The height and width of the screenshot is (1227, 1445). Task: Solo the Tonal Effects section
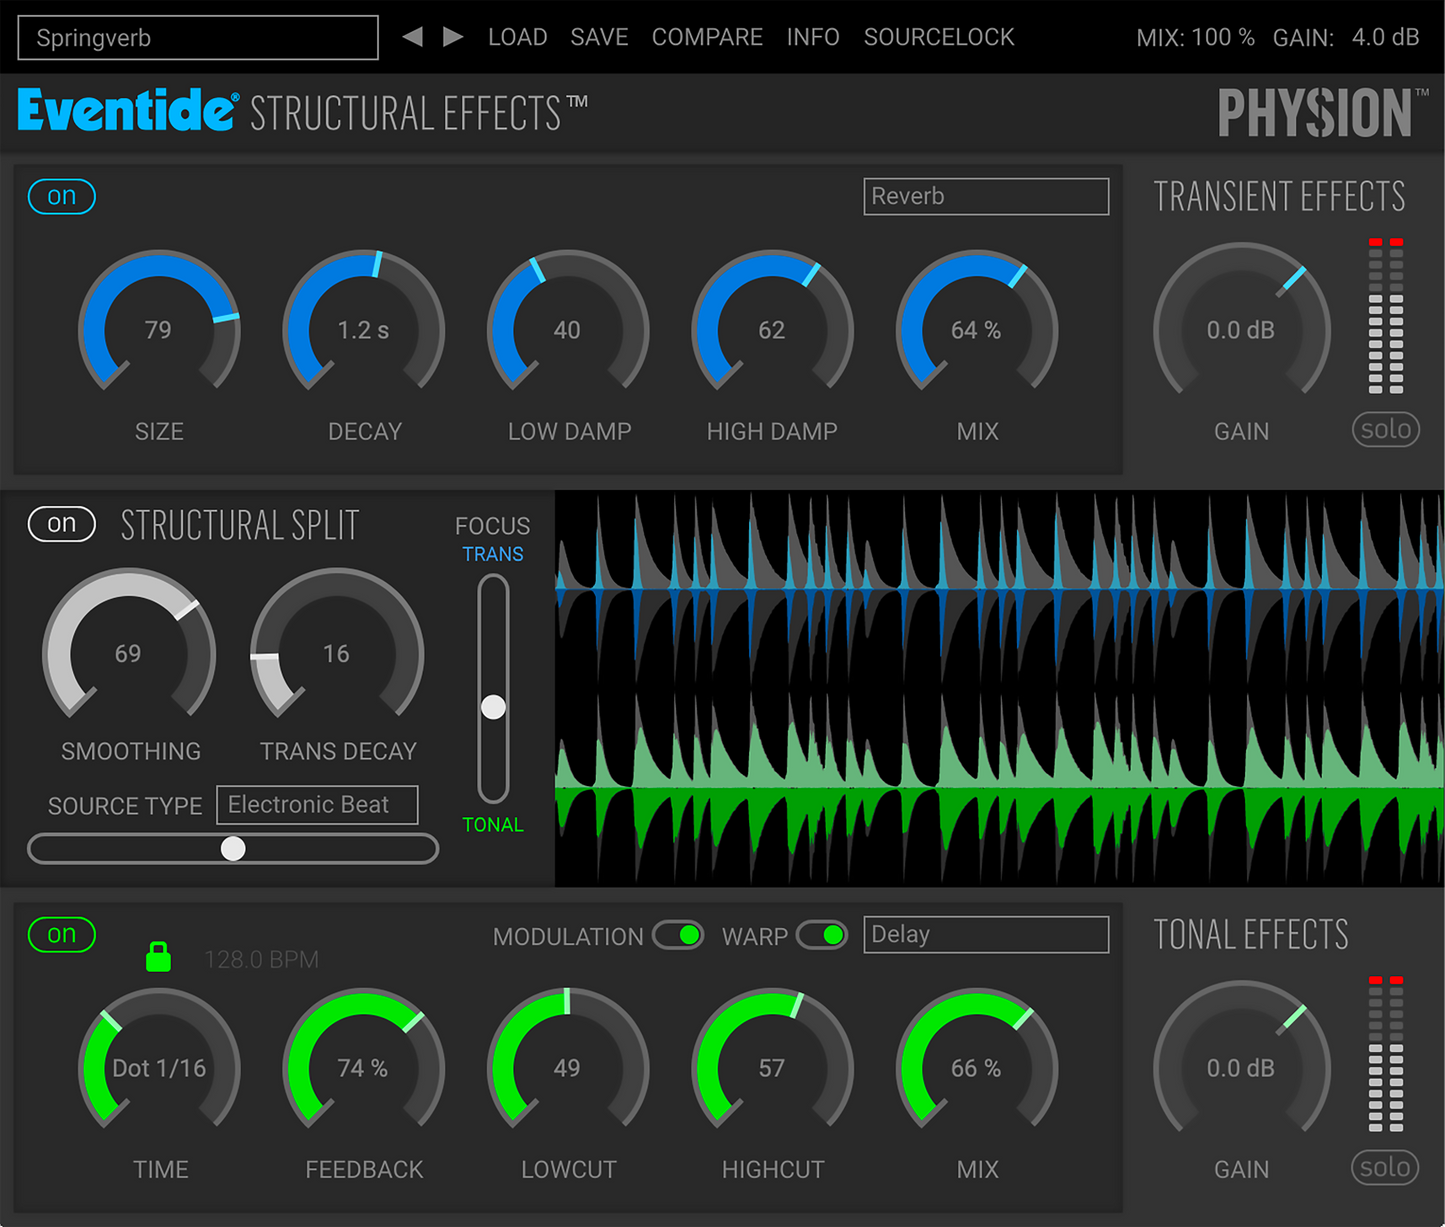(1385, 1167)
